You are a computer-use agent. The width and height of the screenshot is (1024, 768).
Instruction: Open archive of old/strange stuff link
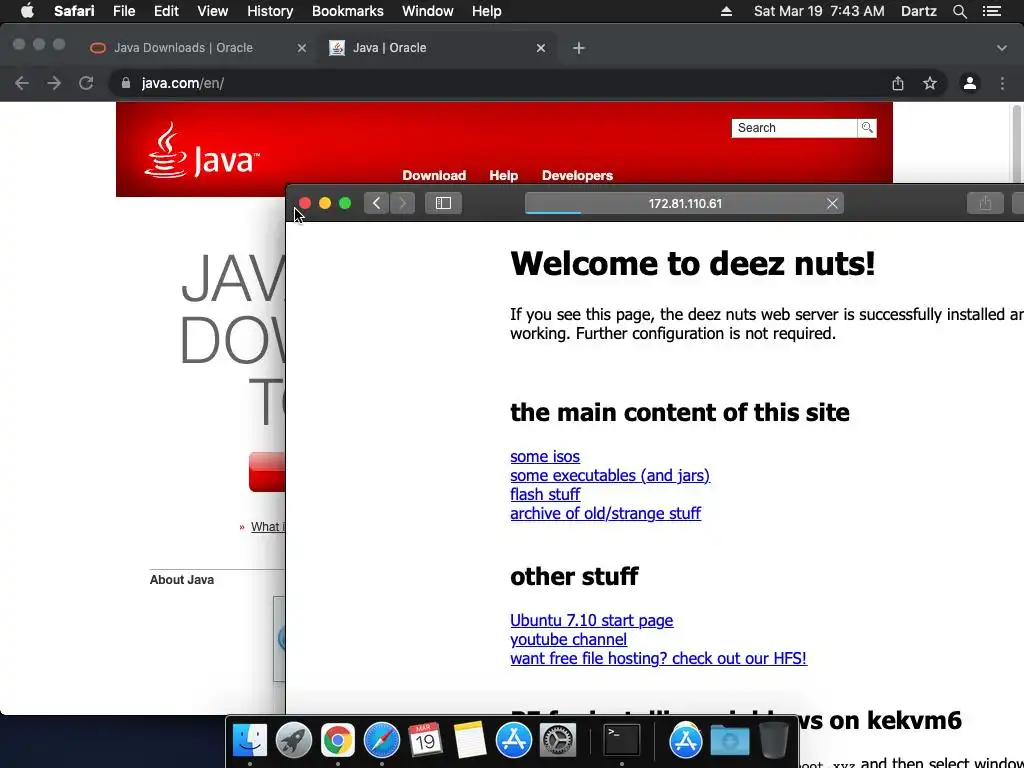pos(605,513)
